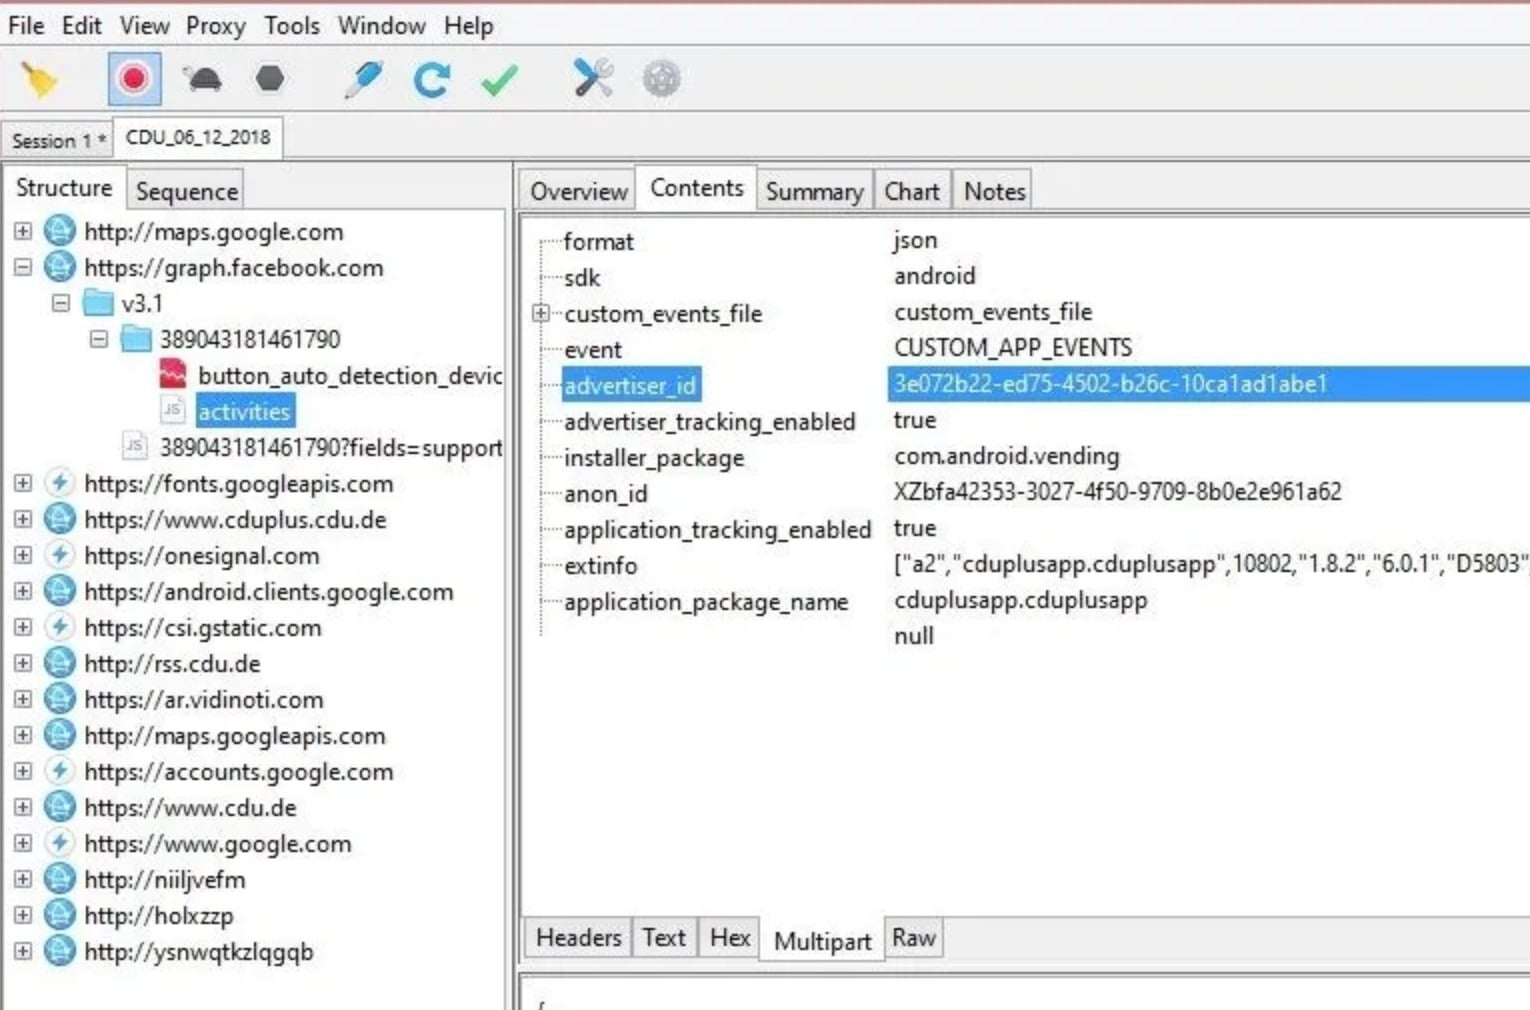Click the globe icon for http://holxzzp
This screenshot has height=1010, width=1530.
pos(60,915)
